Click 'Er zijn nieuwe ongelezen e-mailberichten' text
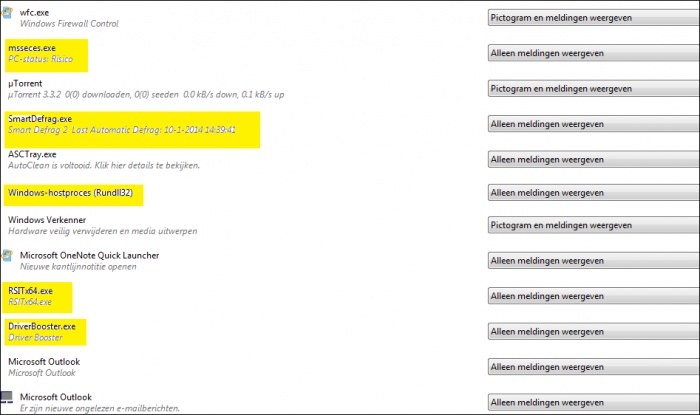700x415 pixels. [x=100, y=408]
